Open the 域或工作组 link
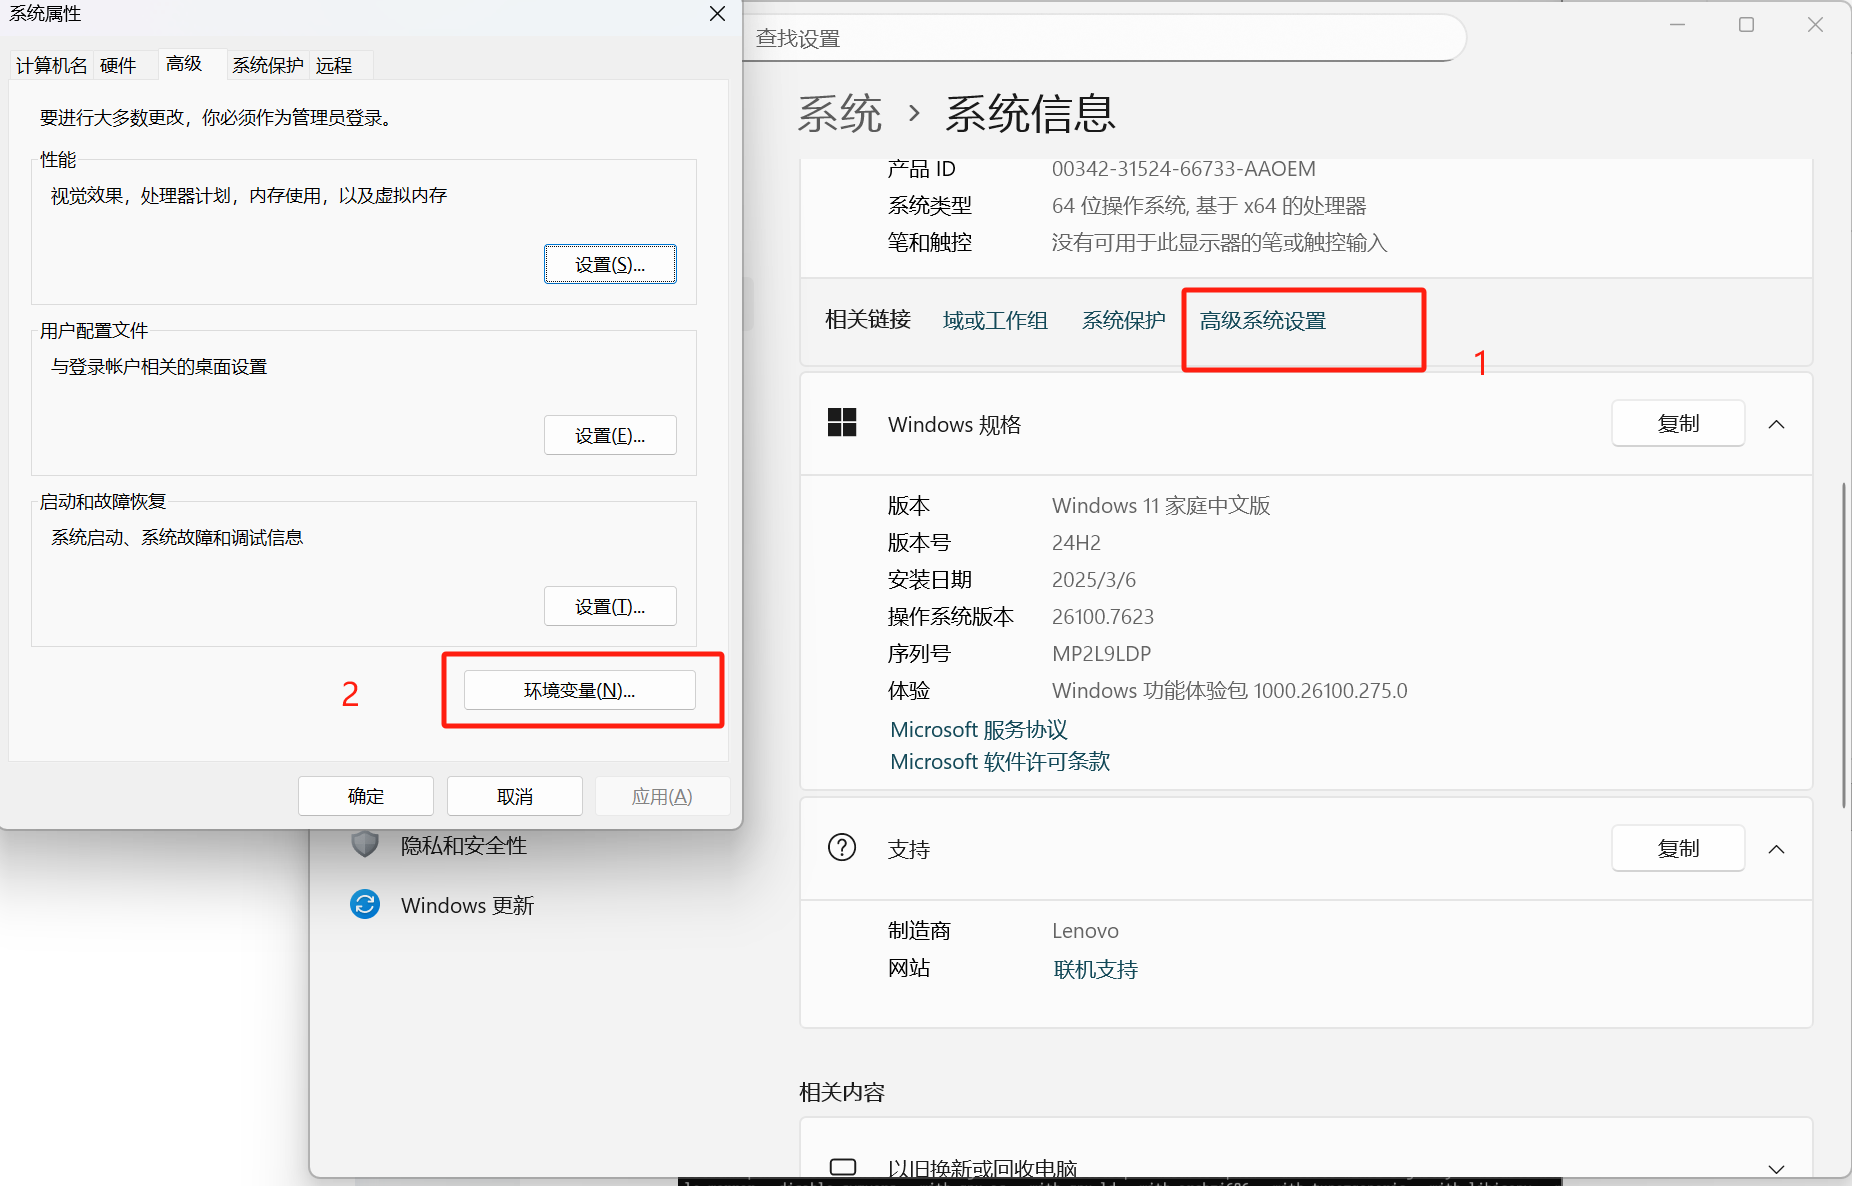The width and height of the screenshot is (1852, 1186). coord(995,320)
